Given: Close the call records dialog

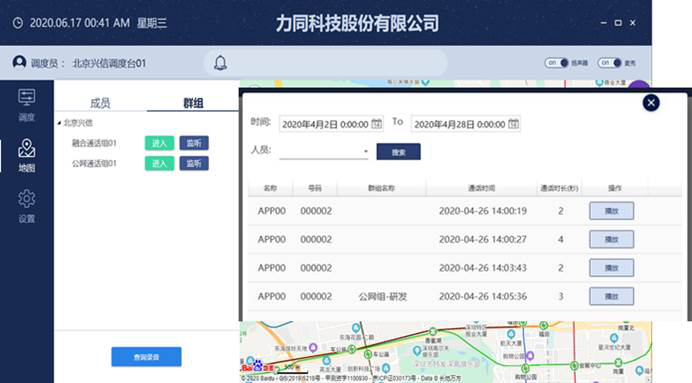Looking at the screenshot, I should coord(651,103).
